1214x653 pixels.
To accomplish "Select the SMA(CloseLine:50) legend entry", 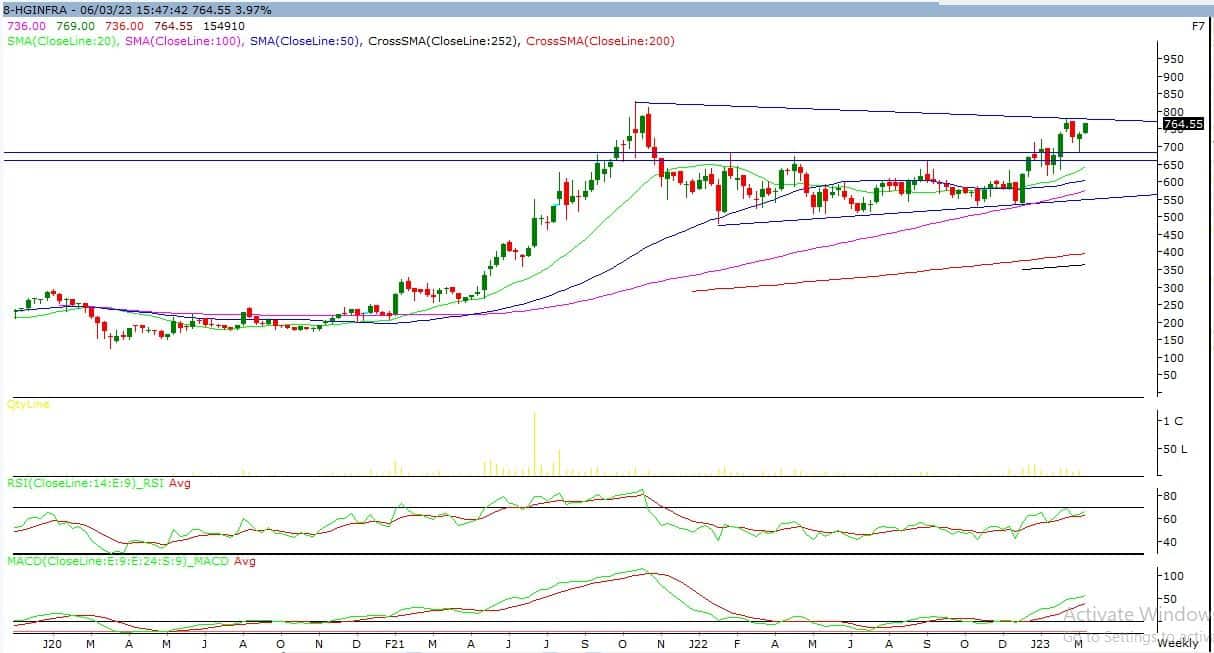I will coord(304,41).
